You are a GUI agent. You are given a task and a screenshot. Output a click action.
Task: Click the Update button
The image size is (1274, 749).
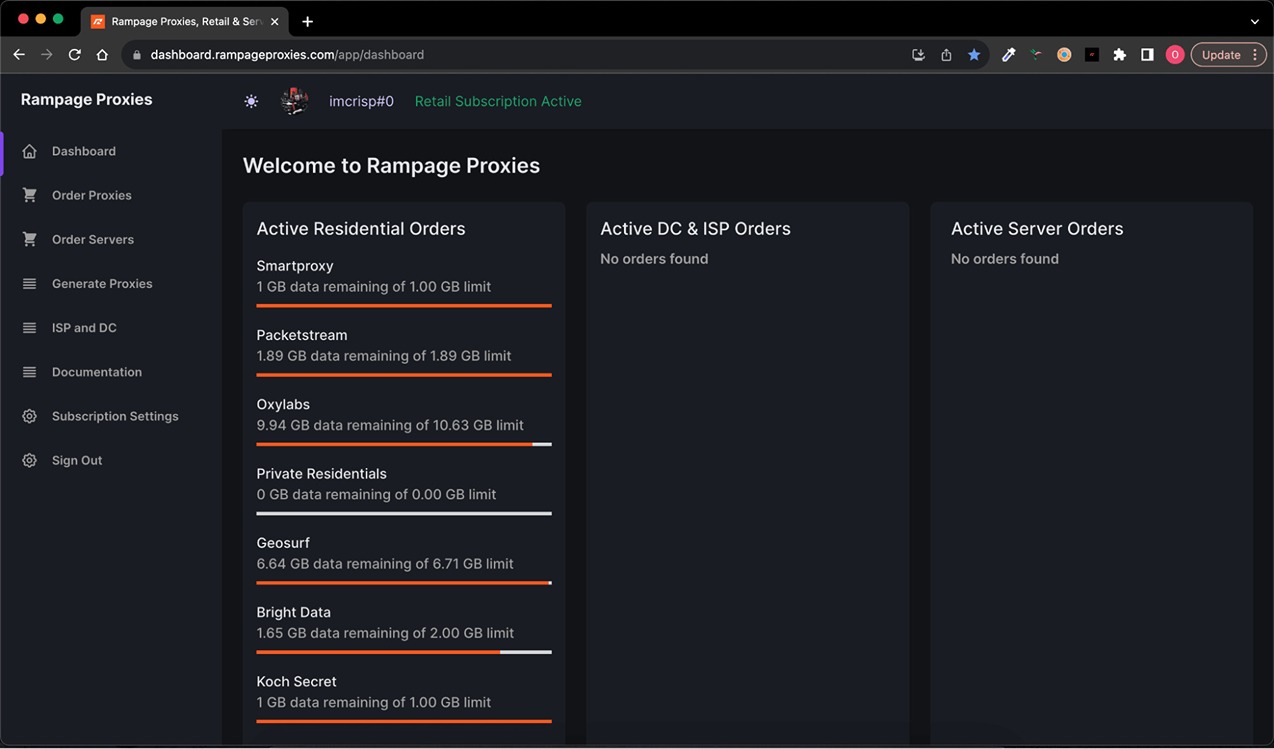(1221, 54)
